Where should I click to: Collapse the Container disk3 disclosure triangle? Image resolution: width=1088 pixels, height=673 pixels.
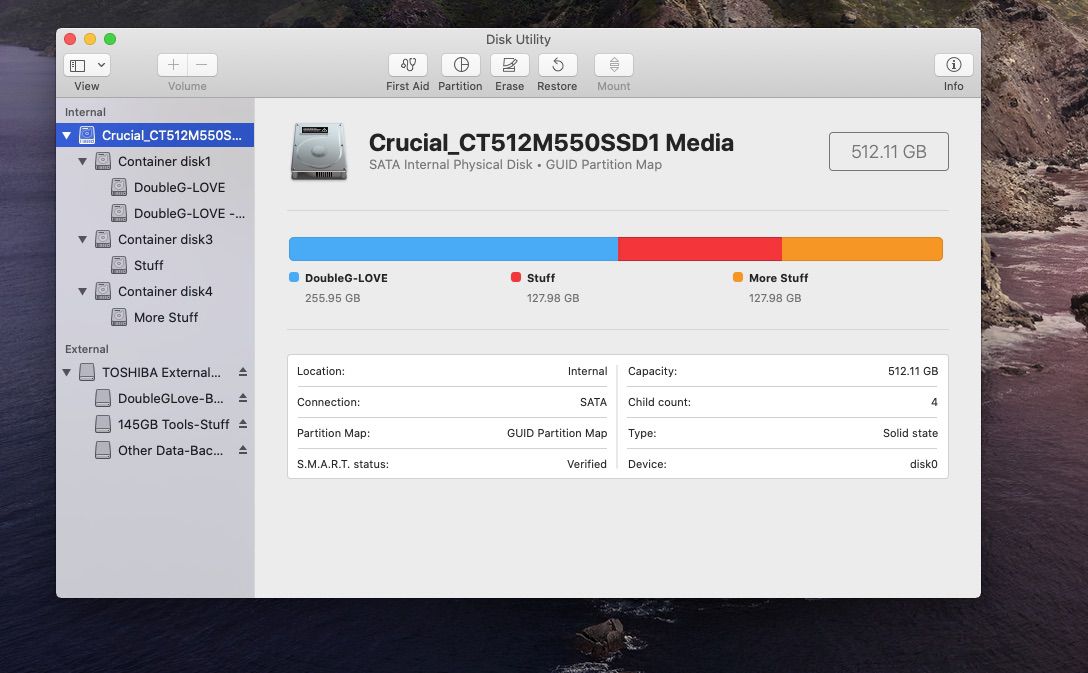[x=83, y=239]
